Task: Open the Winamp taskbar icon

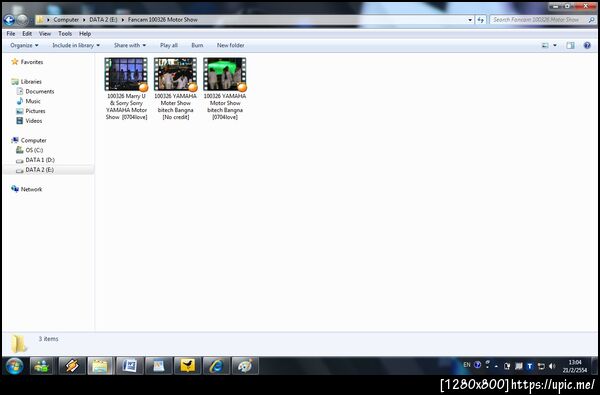Action: (72, 366)
